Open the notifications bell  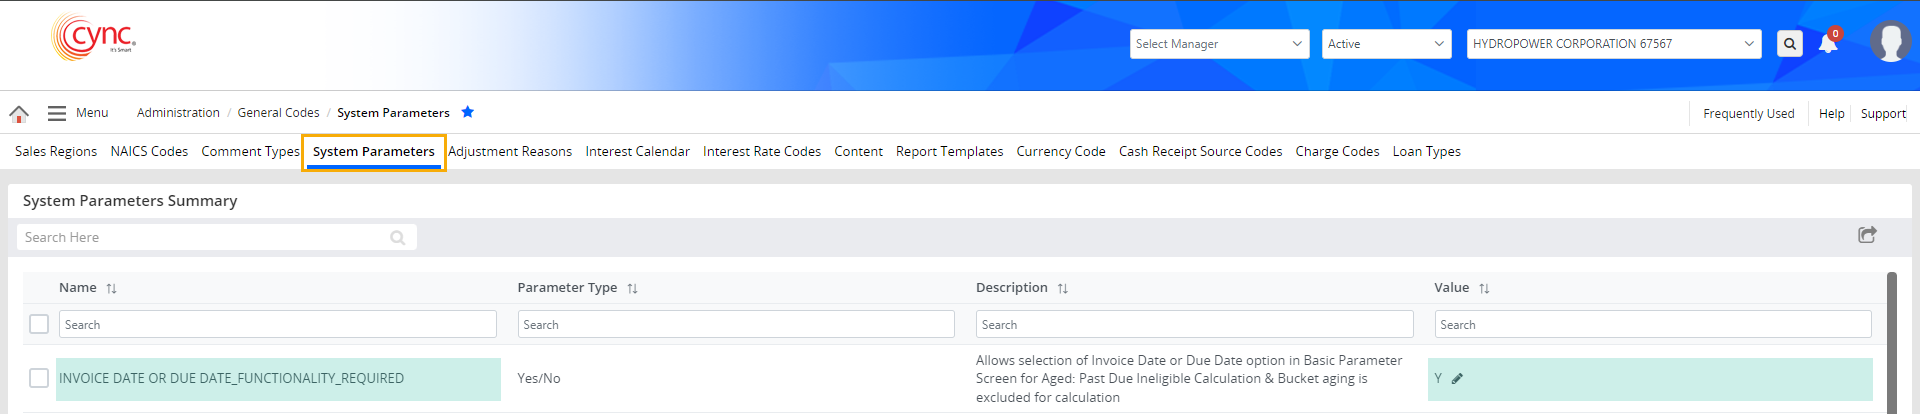(1828, 44)
